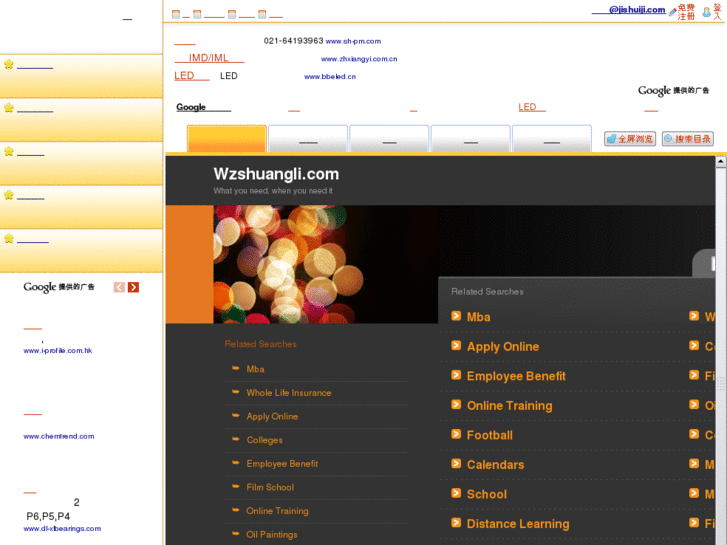Viewport: 727px width, 545px height.
Task: Visit www.zhxiangyi.com.cn ad link
Action: [x=359, y=59]
